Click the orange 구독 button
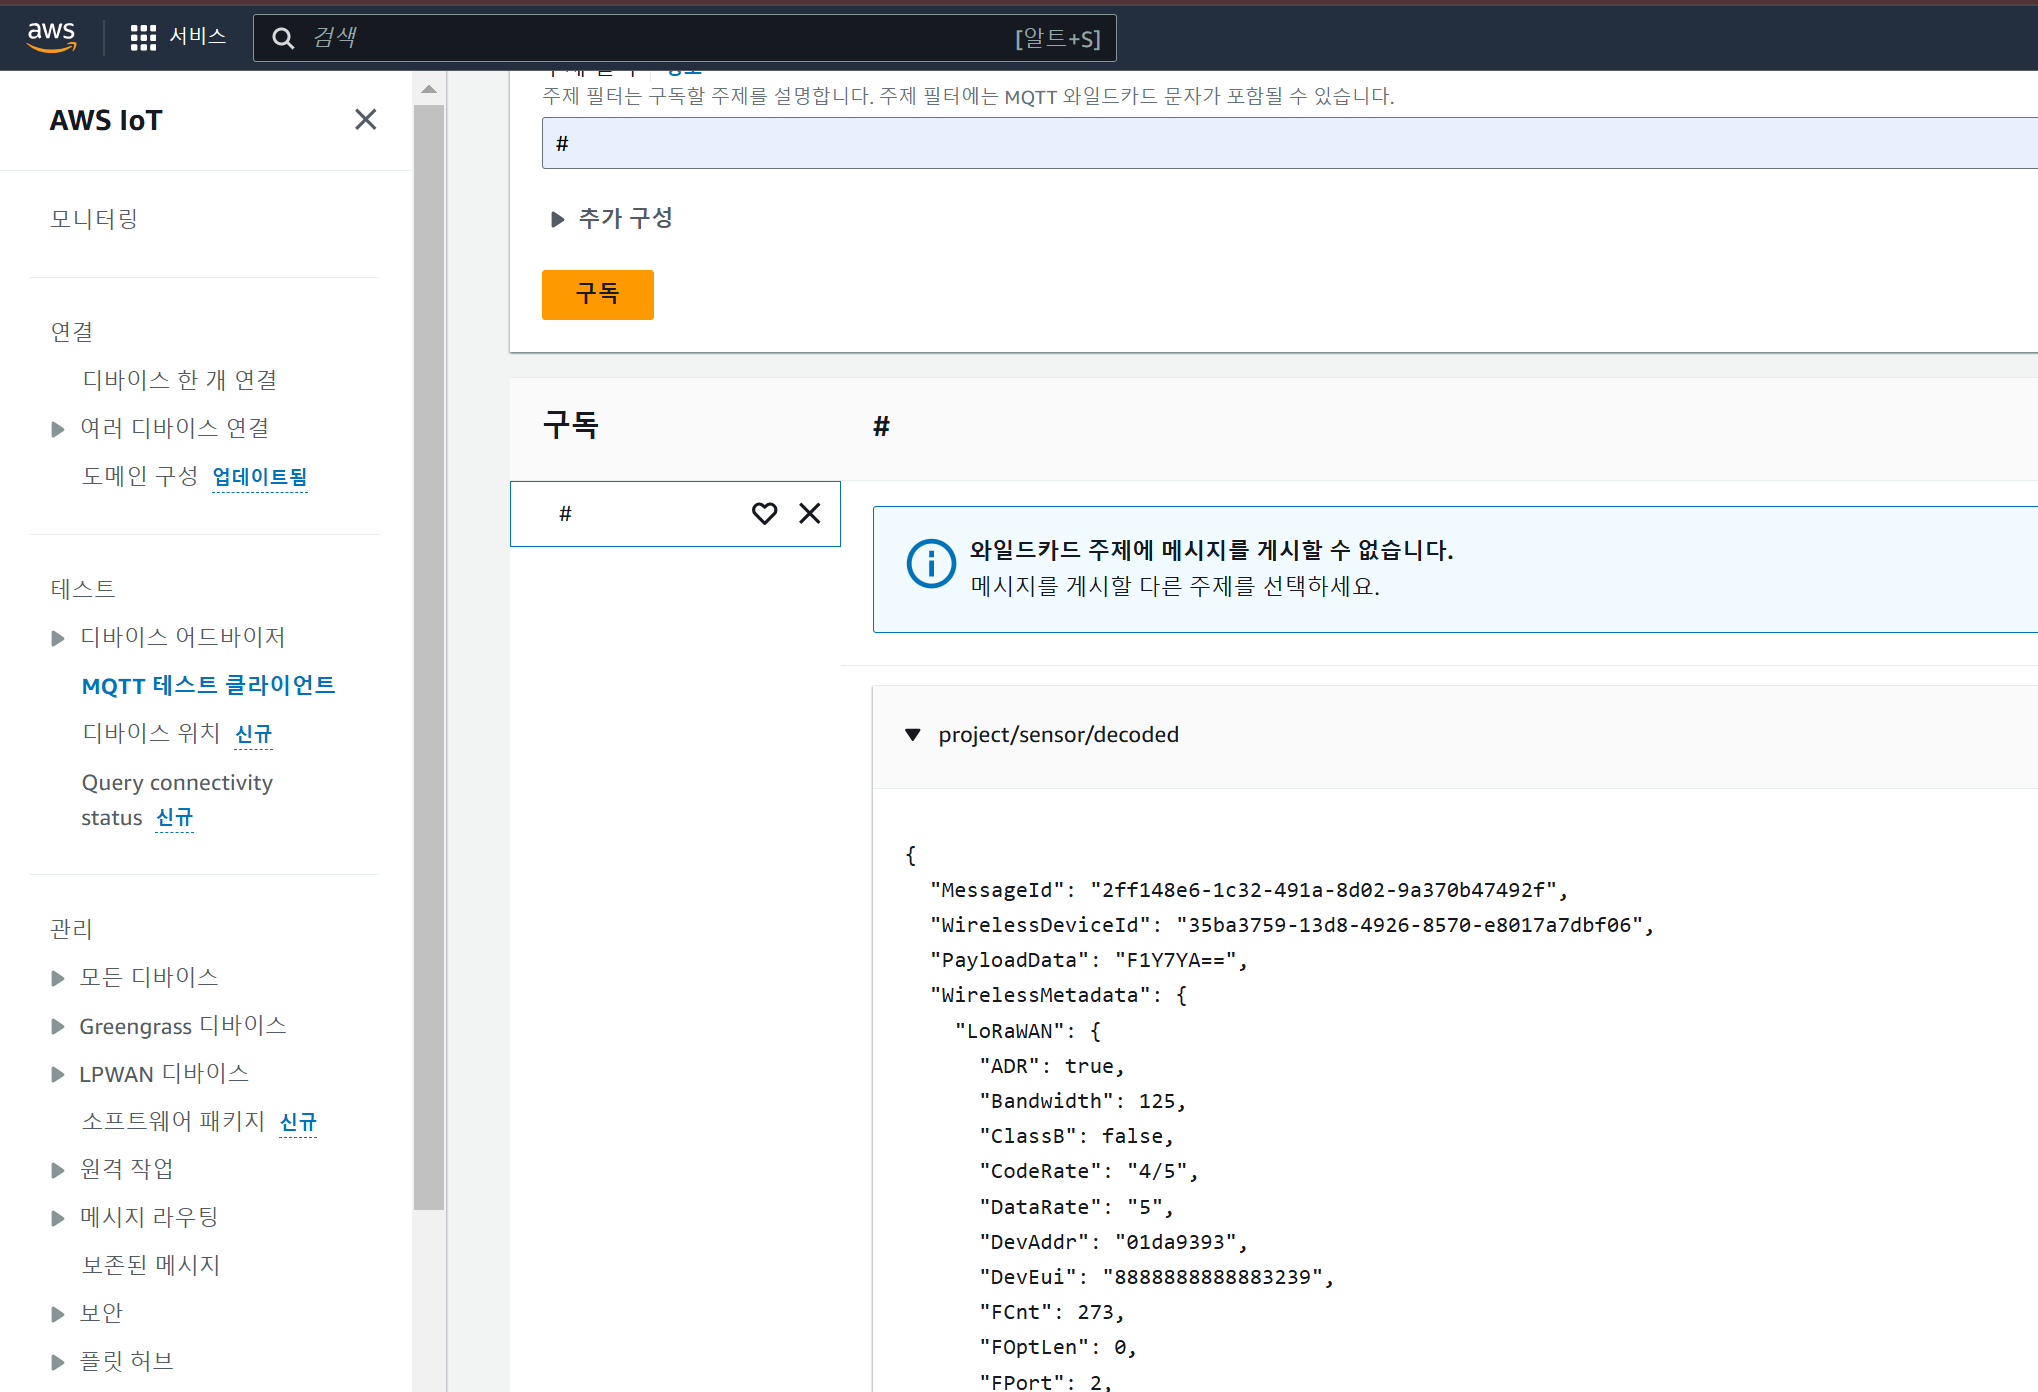2038x1392 pixels. click(x=598, y=295)
